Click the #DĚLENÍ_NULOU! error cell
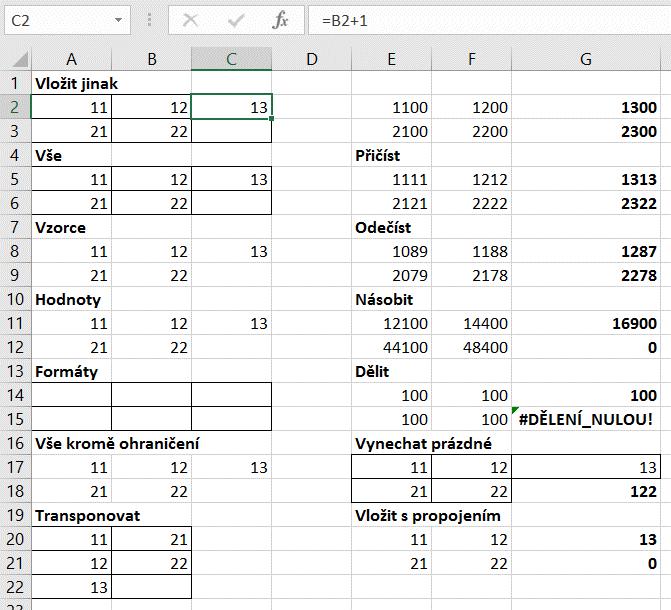Image resolution: width=671 pixels, height=610 pixels. coord(586,419)
